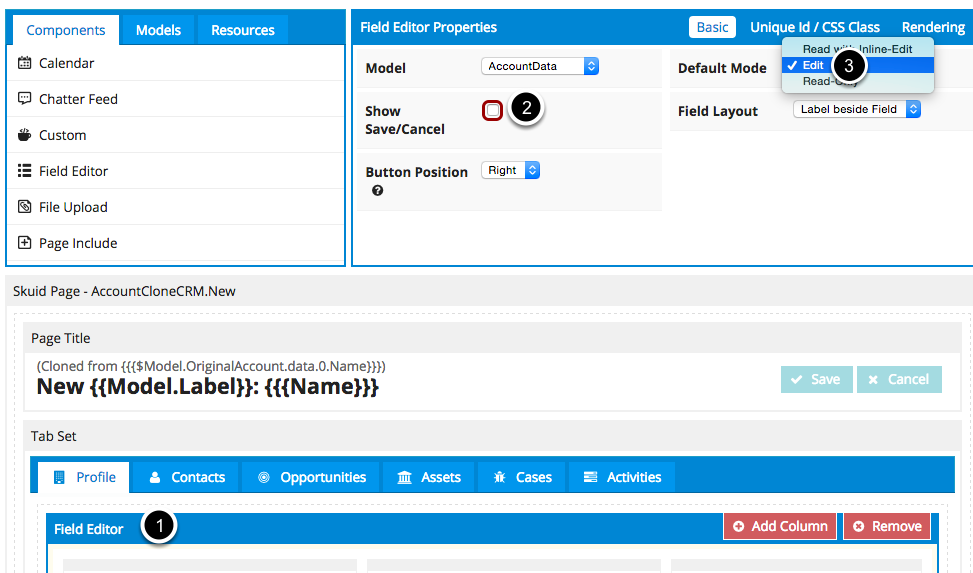The image size is (973, 573).
Task: Click the Calendar component icon
Action: 25,63
